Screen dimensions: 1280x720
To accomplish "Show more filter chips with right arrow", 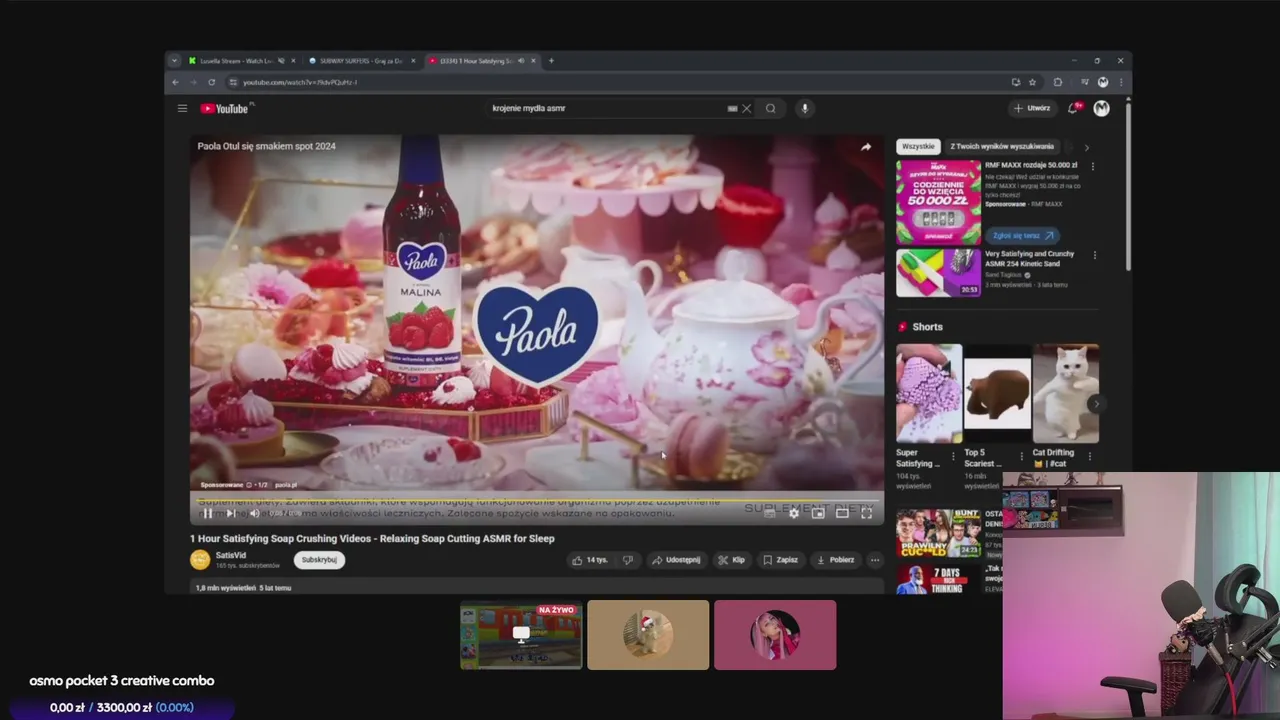I will (1087, 147).
